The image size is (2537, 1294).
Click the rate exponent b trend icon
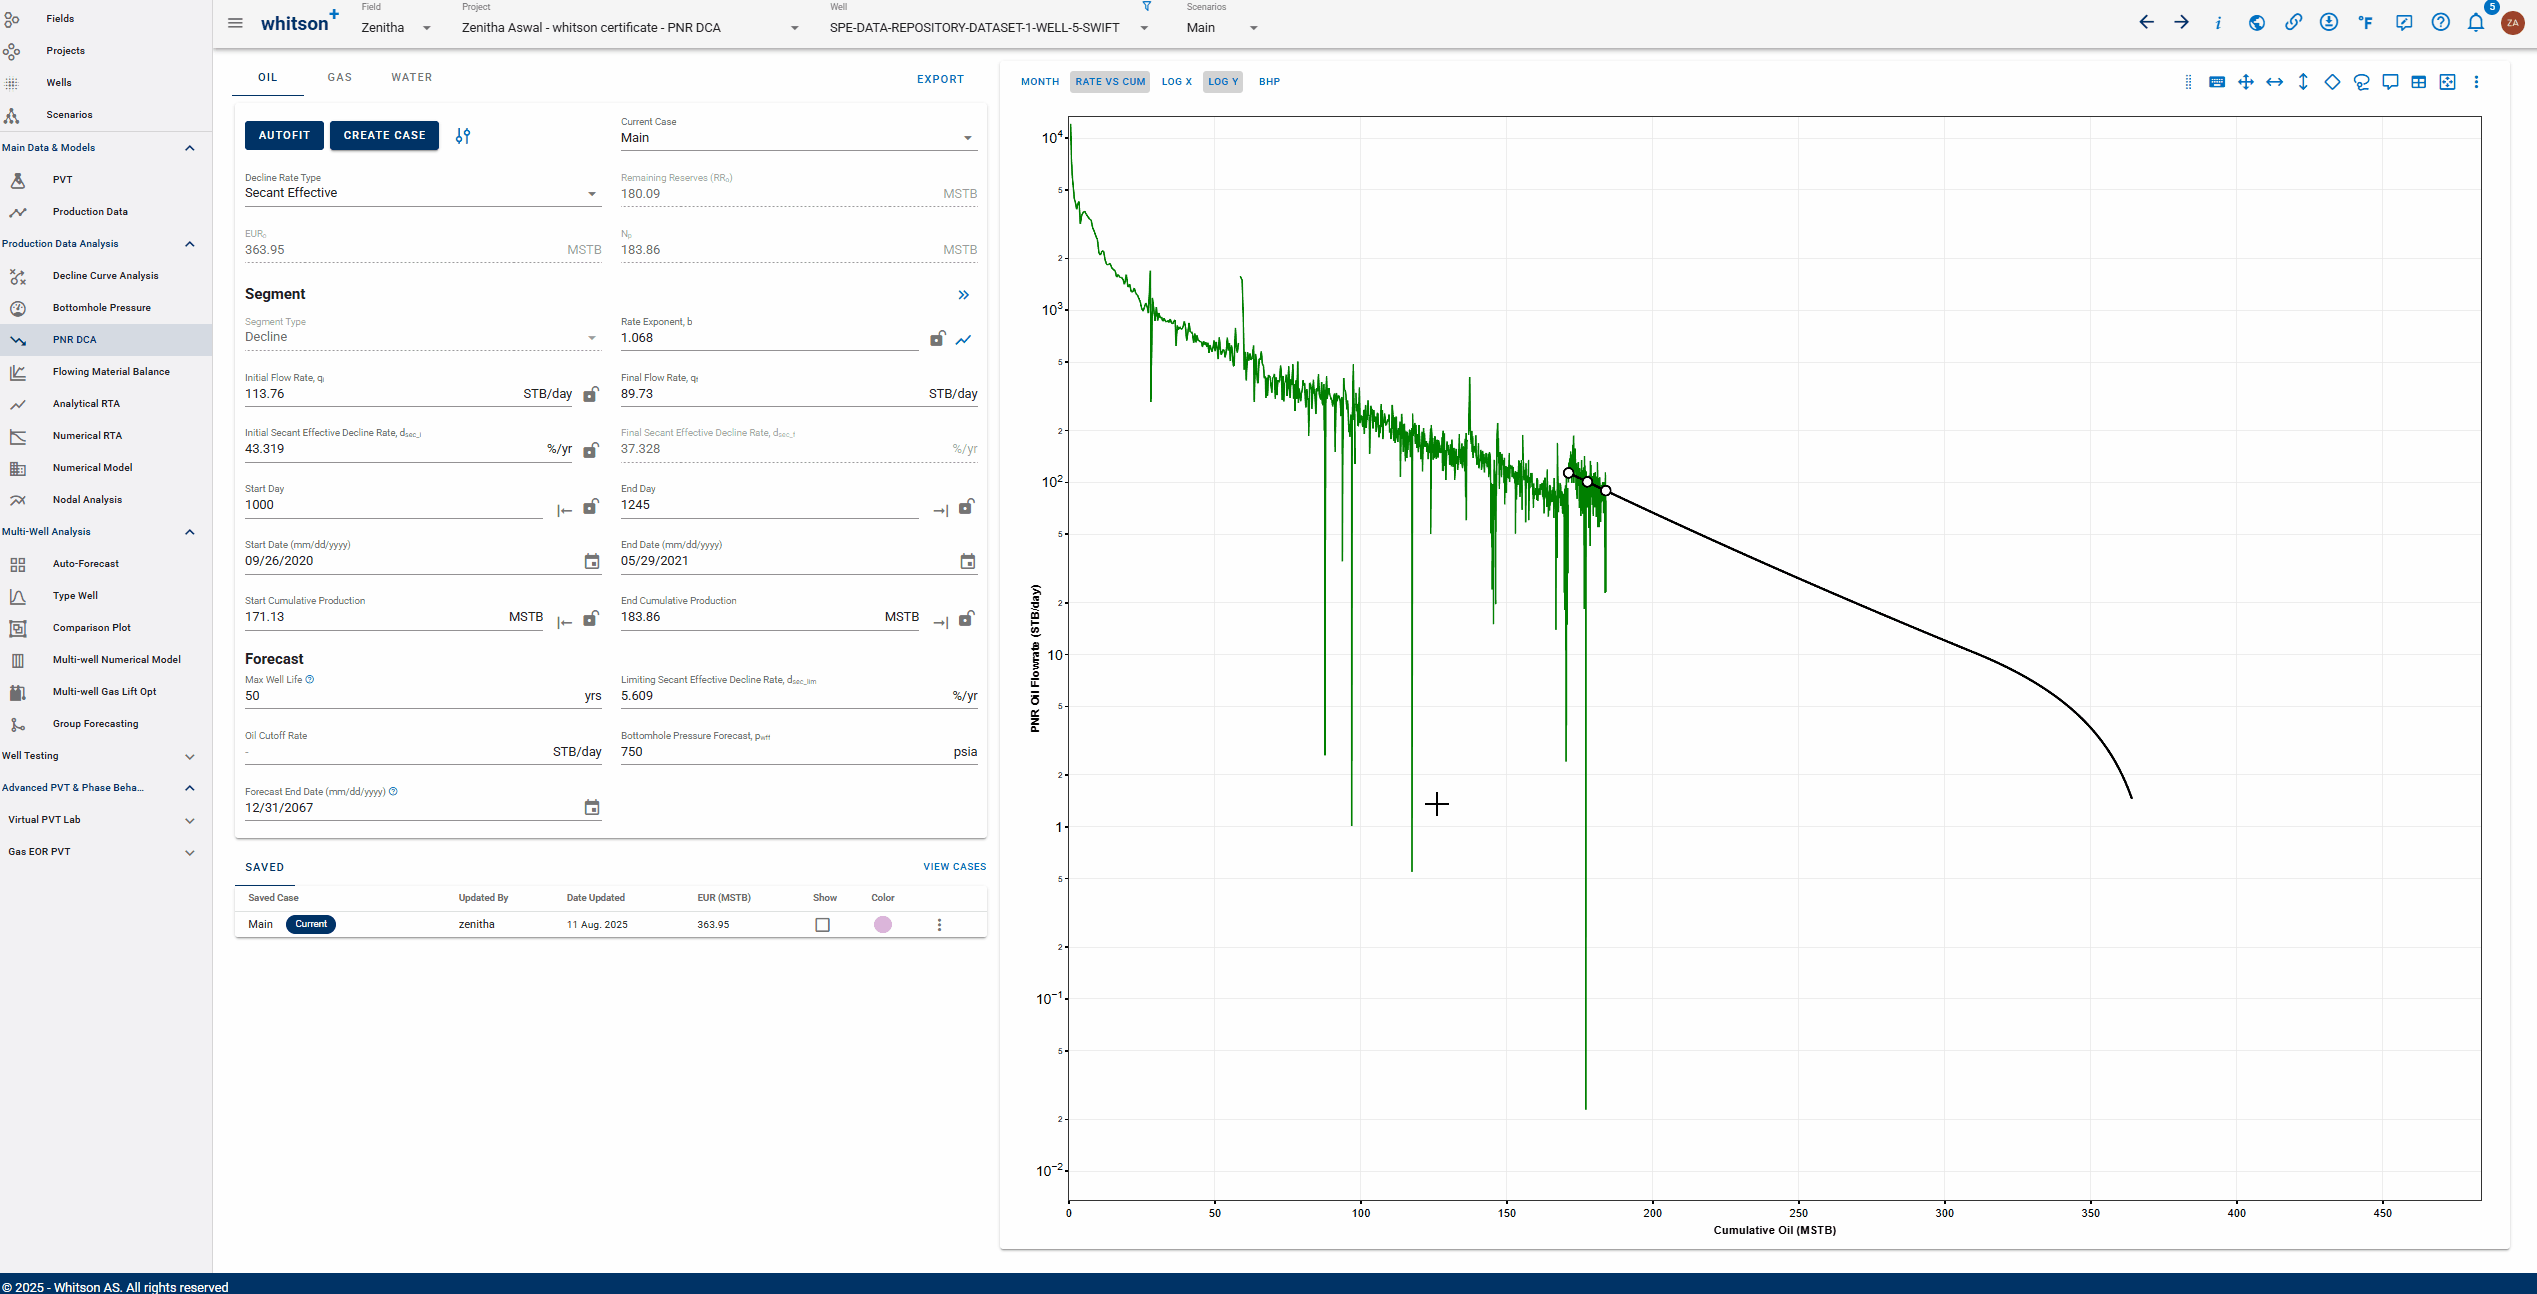(963, 340)
